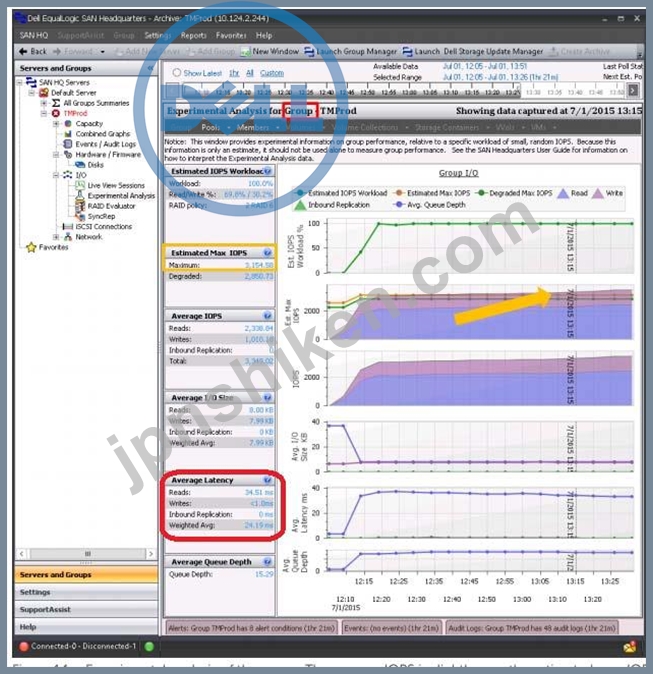The image size is (653, 674).
Task: Open the Forward history dropdown arrow
Action: [x=102, y=52]
